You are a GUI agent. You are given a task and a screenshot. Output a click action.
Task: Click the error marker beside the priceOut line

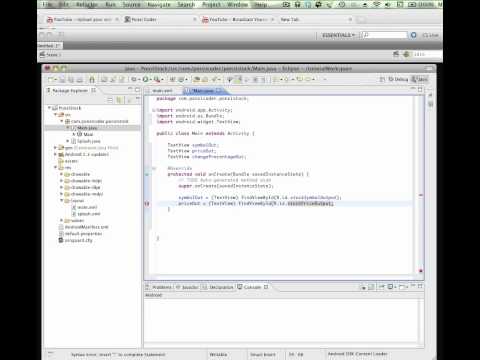point(147,203)
